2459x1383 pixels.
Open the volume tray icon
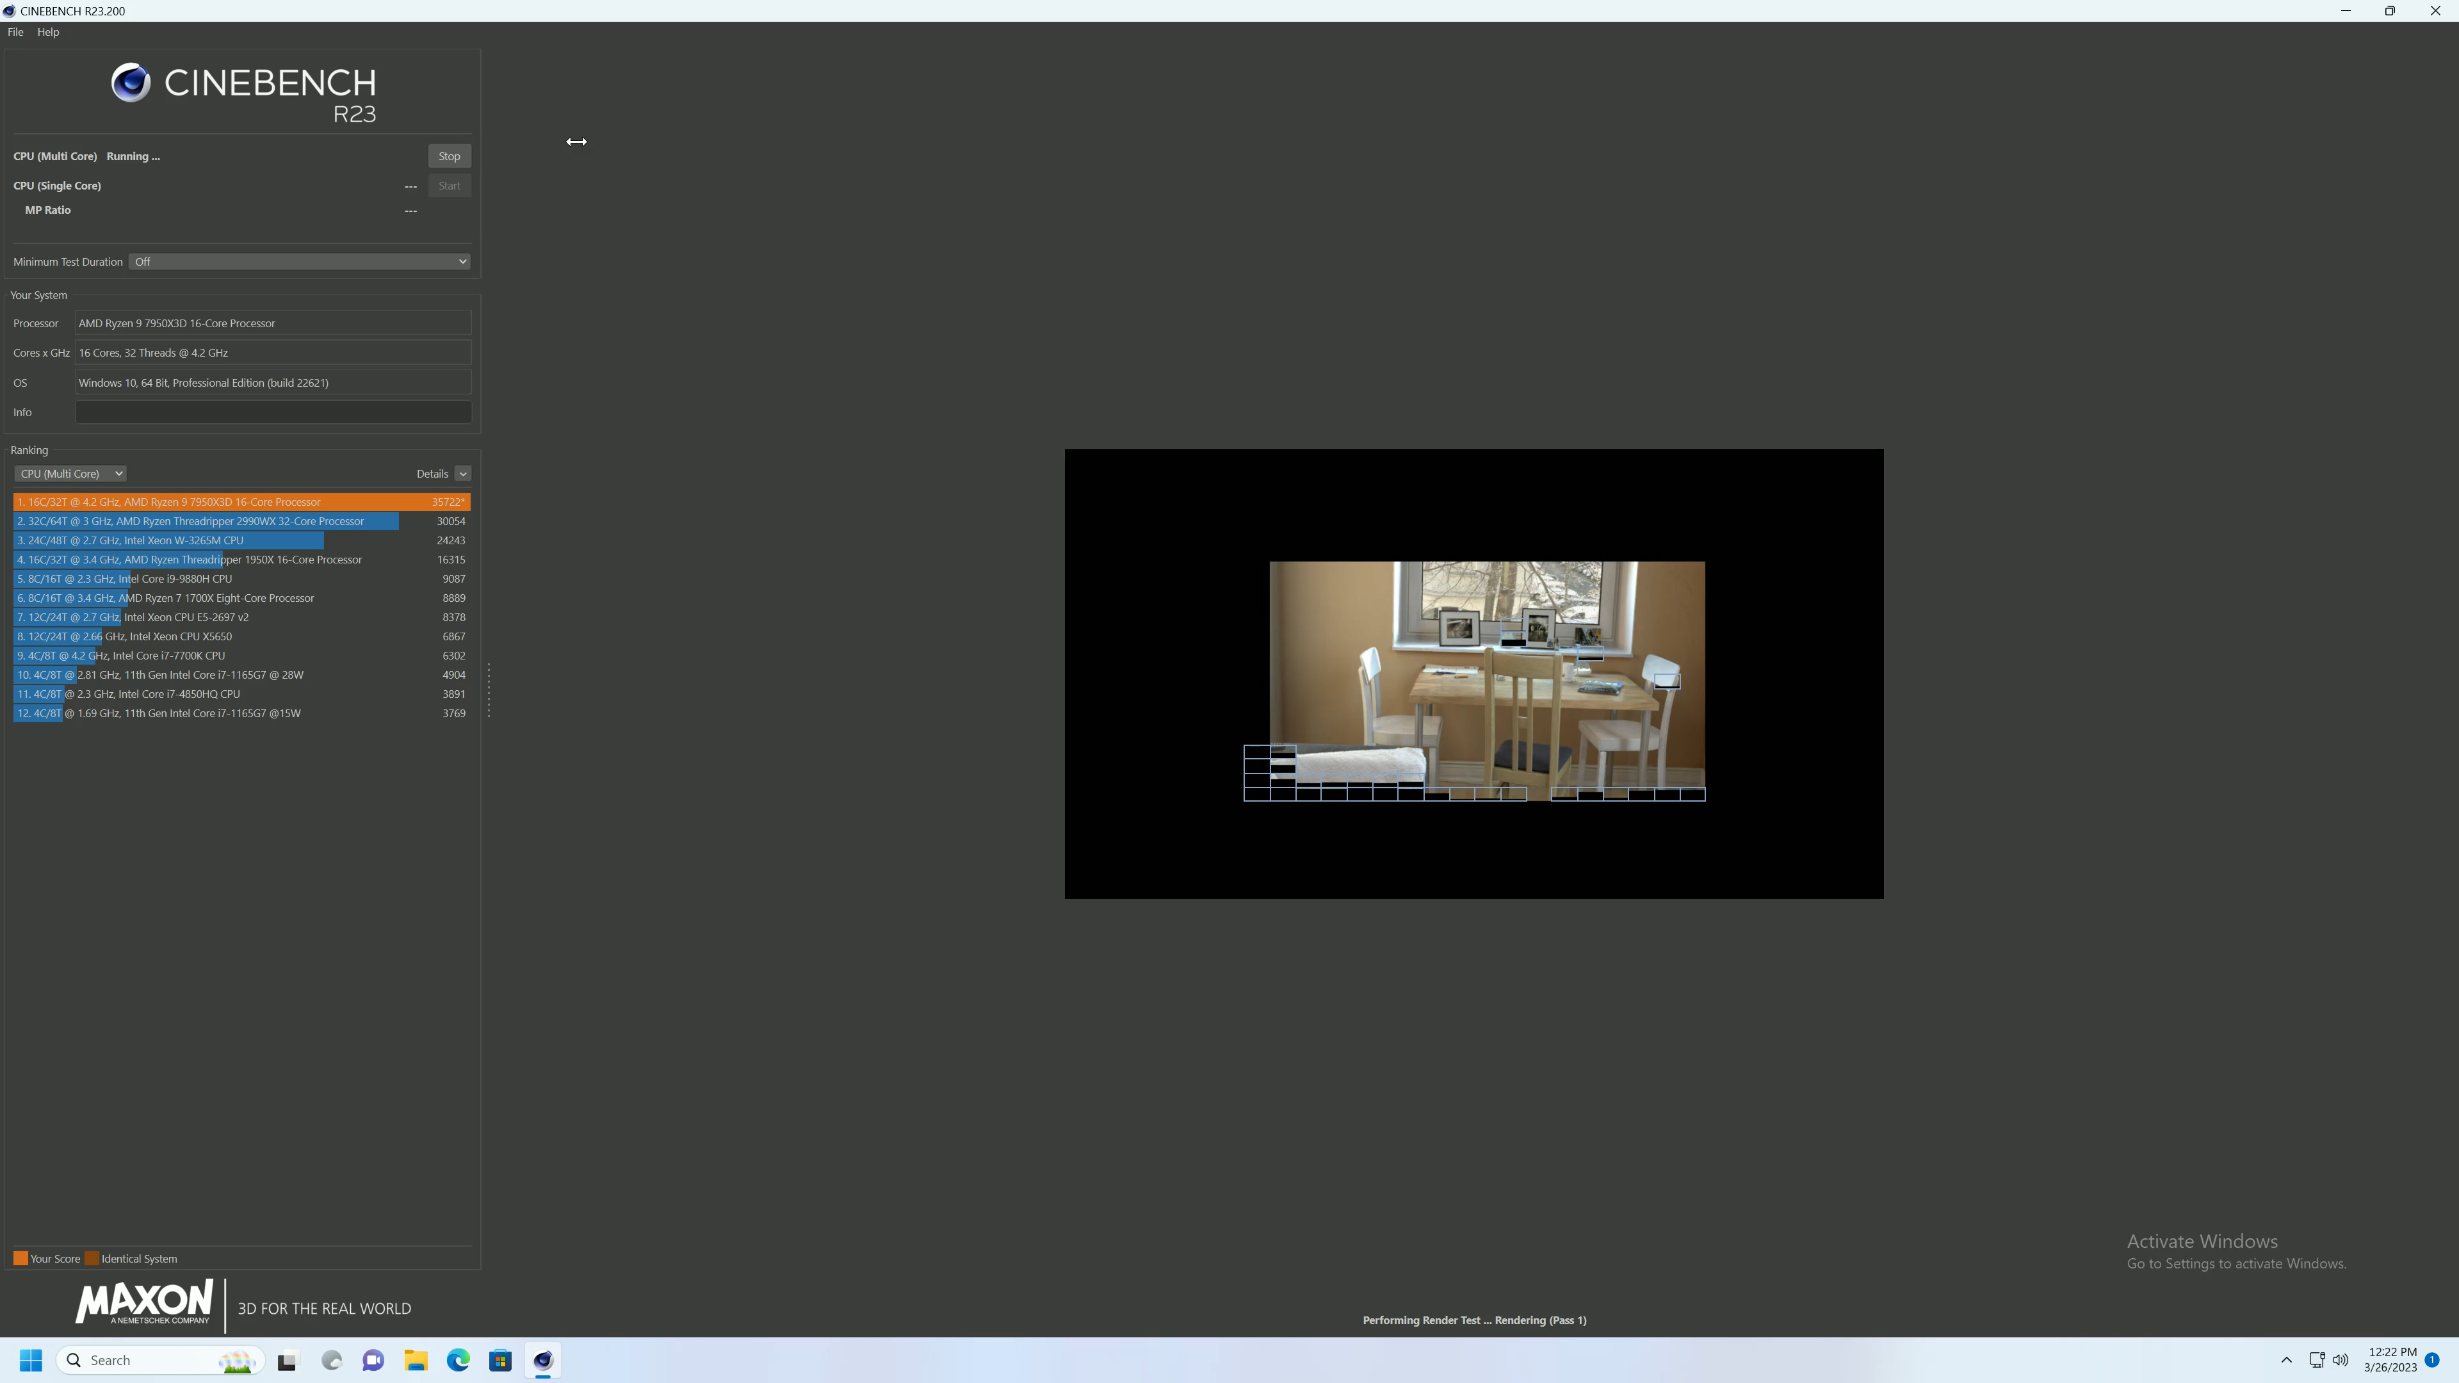pos(2340,1360)
